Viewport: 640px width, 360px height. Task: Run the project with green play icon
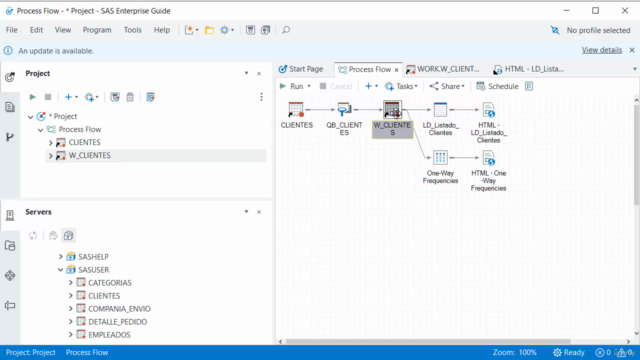[x=33, y=97]
